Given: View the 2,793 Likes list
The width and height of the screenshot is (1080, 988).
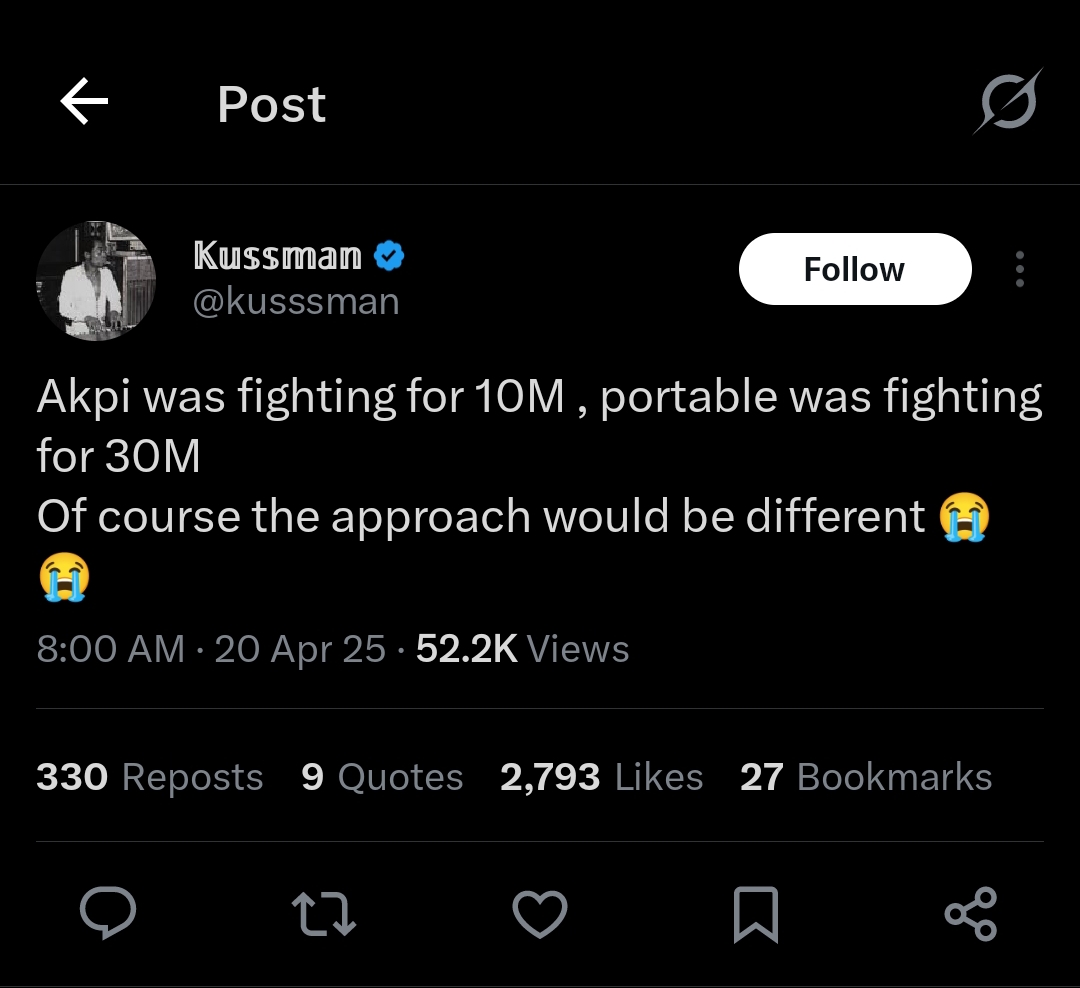Looking at the screenshot, I should point(601,777).
